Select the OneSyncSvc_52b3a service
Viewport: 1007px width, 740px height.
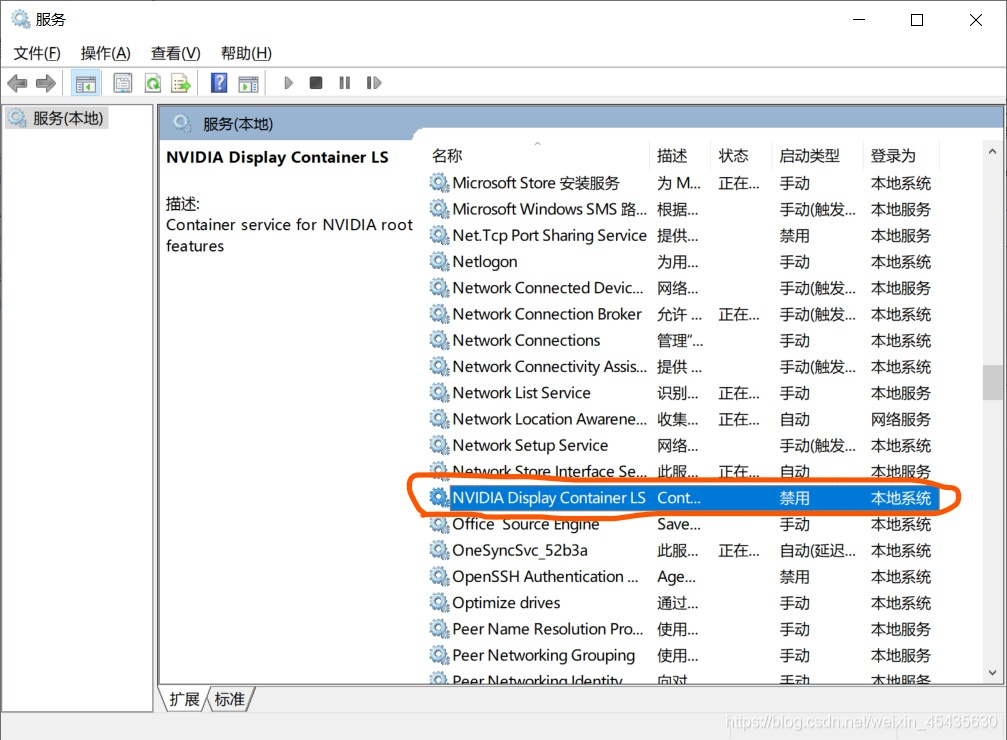pos(683,551)
